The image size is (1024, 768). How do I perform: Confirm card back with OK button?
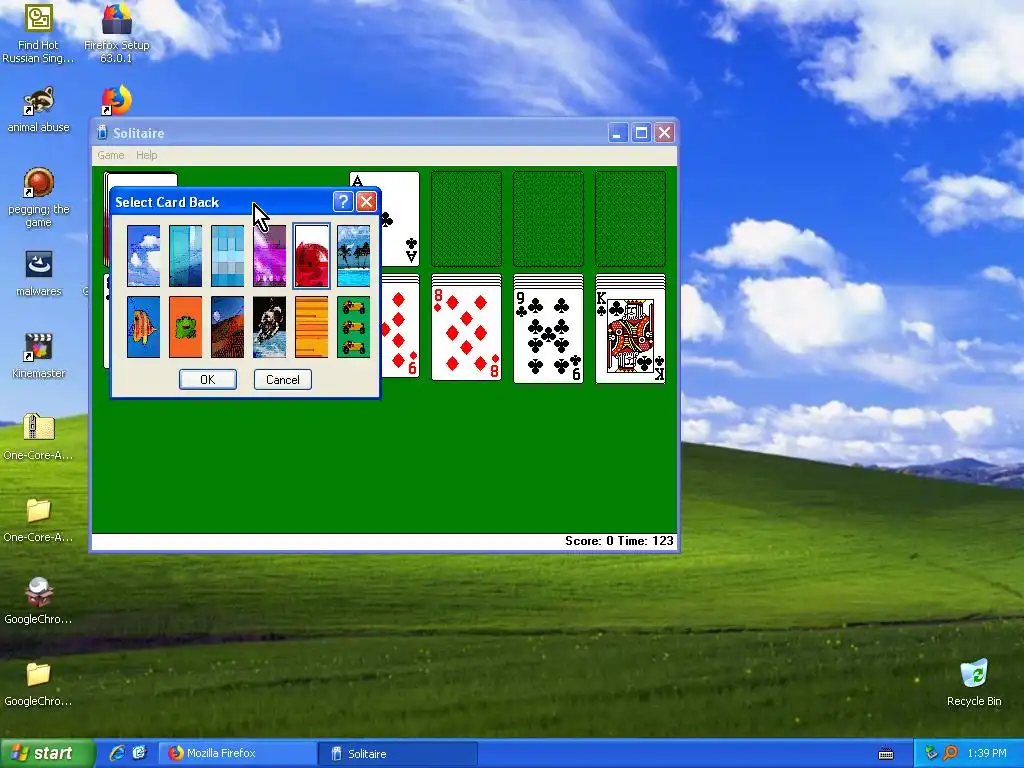tap(208, 379)
